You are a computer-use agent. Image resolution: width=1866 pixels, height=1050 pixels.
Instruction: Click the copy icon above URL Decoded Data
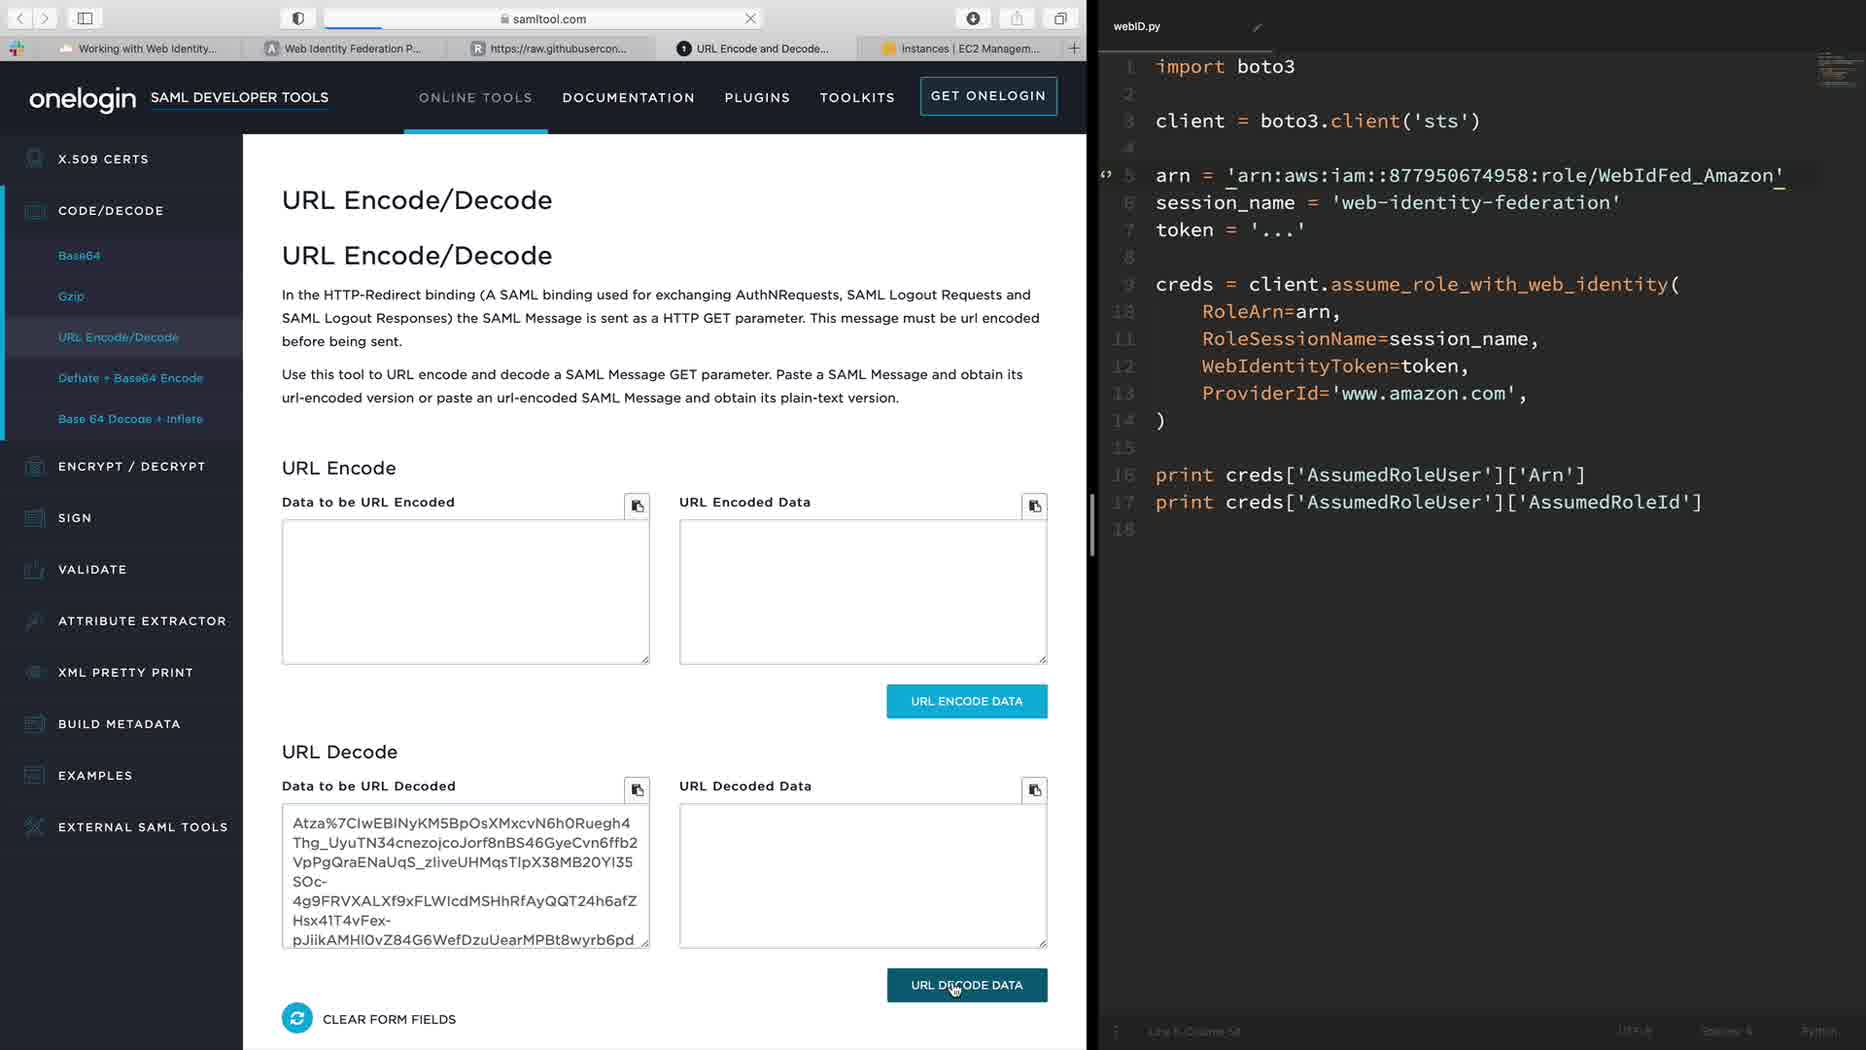pos(1034,790)
